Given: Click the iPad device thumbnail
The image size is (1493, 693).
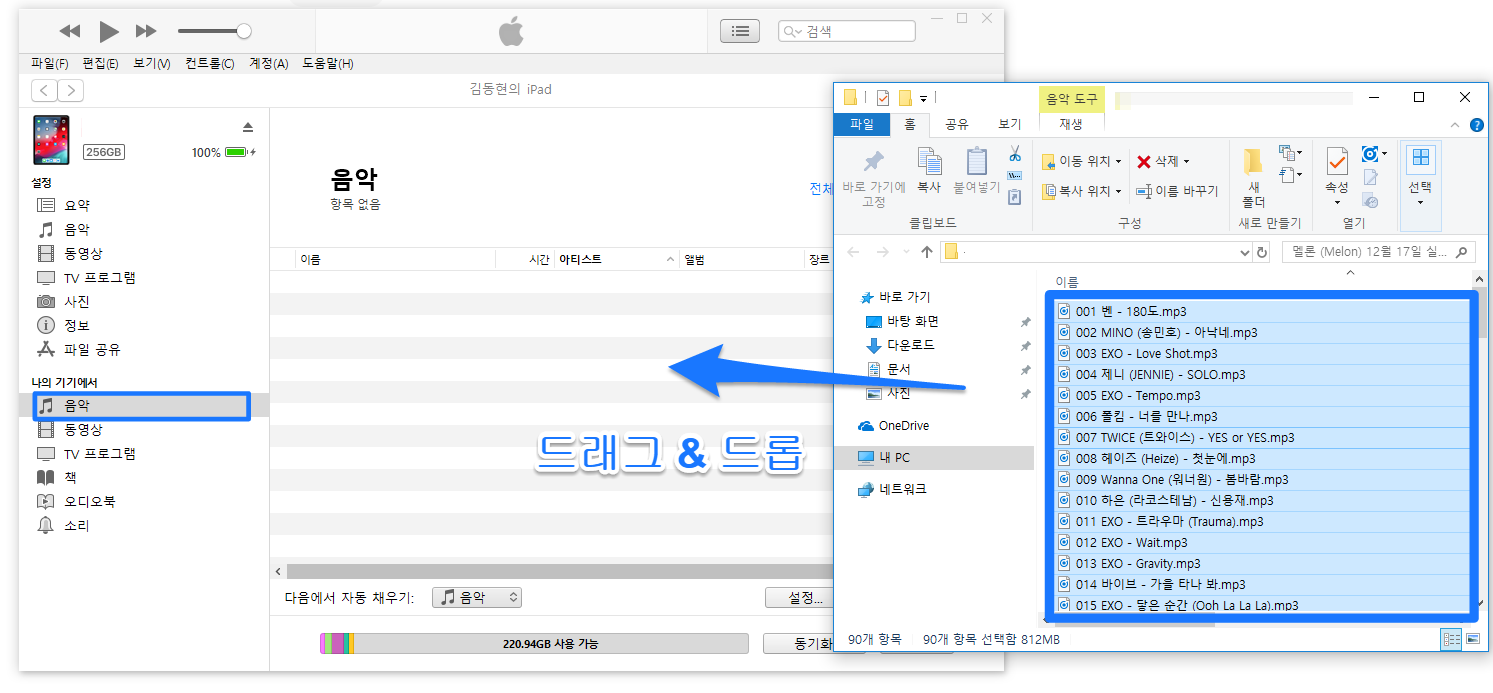Looking at the screenshot, I should click(x=52, y=139).
